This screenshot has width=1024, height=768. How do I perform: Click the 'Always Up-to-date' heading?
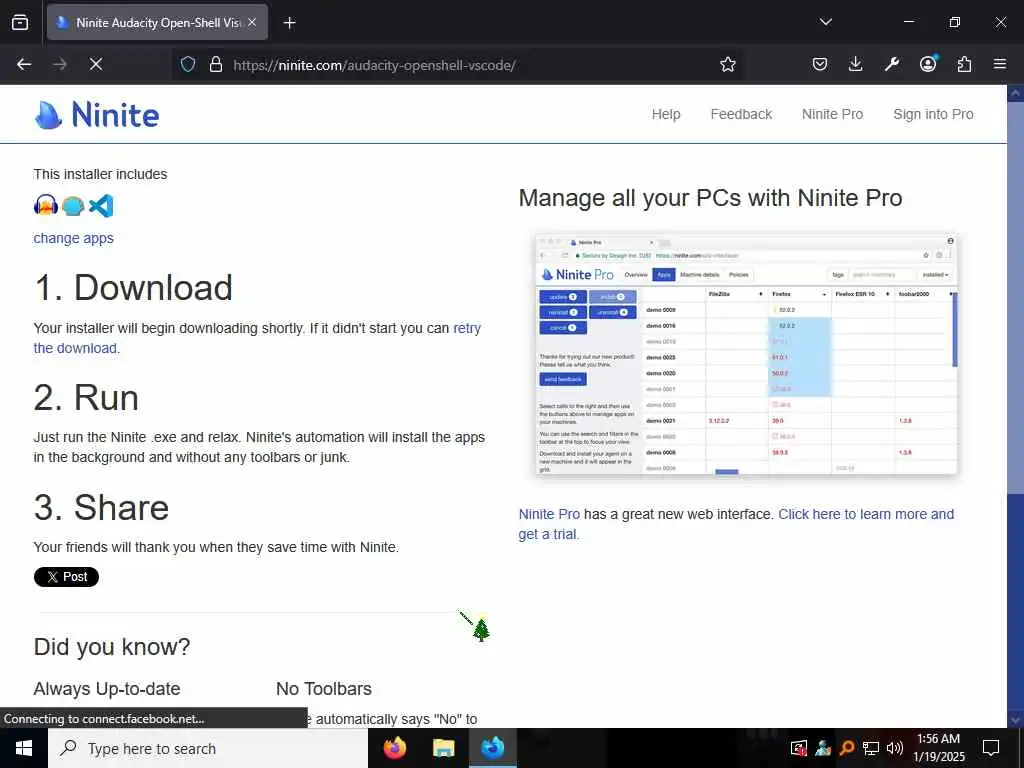[x=107, y=688]
